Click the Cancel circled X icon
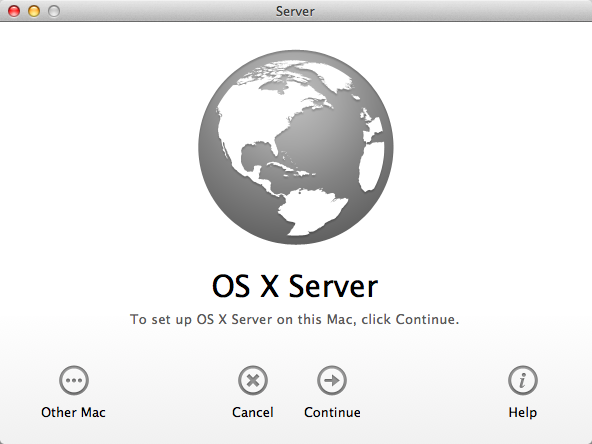 (x=253, y=380)
